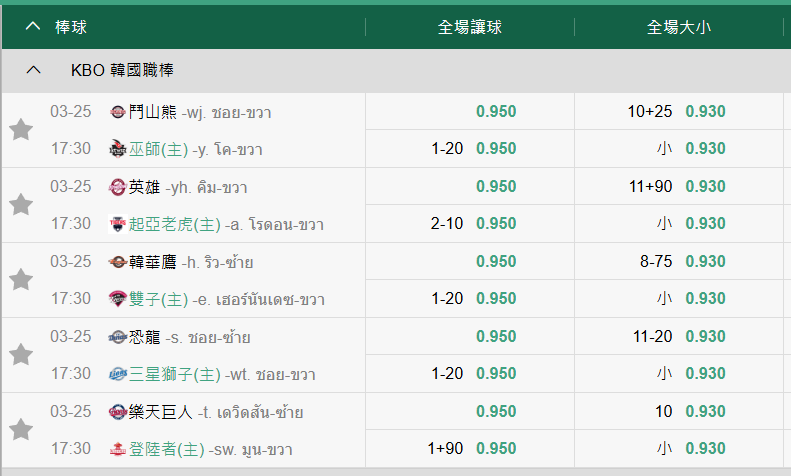Favorite the 鬥山熊 vs 巫師 match star
Viewport: 791px width, 476px height.
21,130
